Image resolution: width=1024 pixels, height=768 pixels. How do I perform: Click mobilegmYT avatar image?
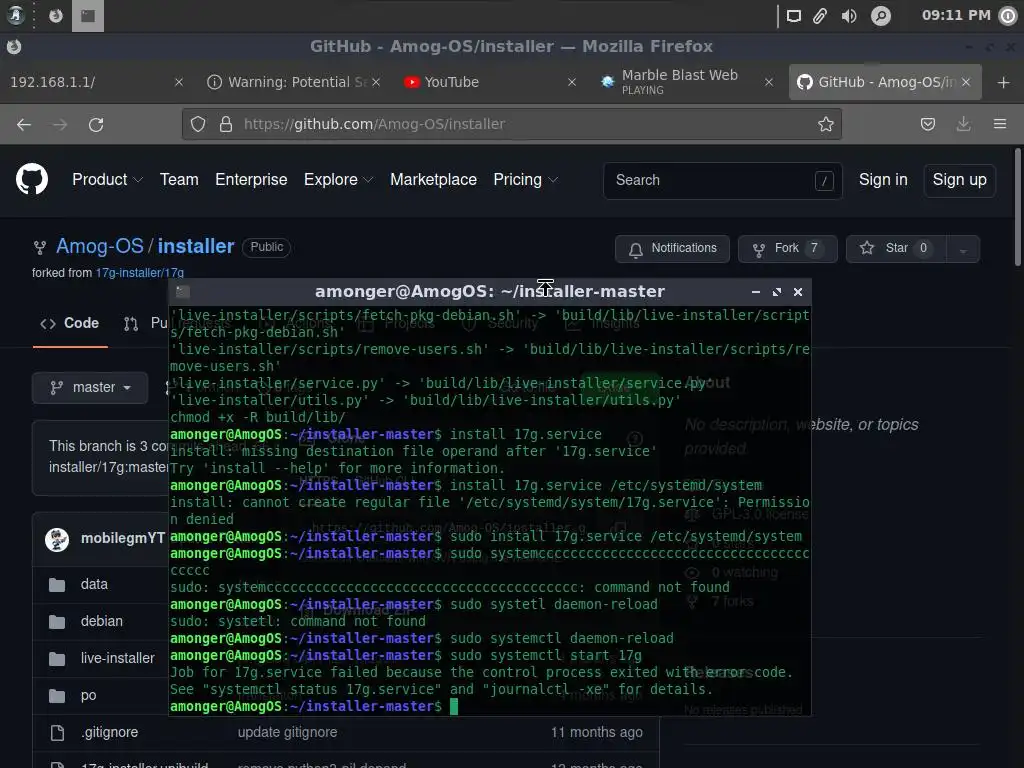pyautogui.click(x=57, y=539)
